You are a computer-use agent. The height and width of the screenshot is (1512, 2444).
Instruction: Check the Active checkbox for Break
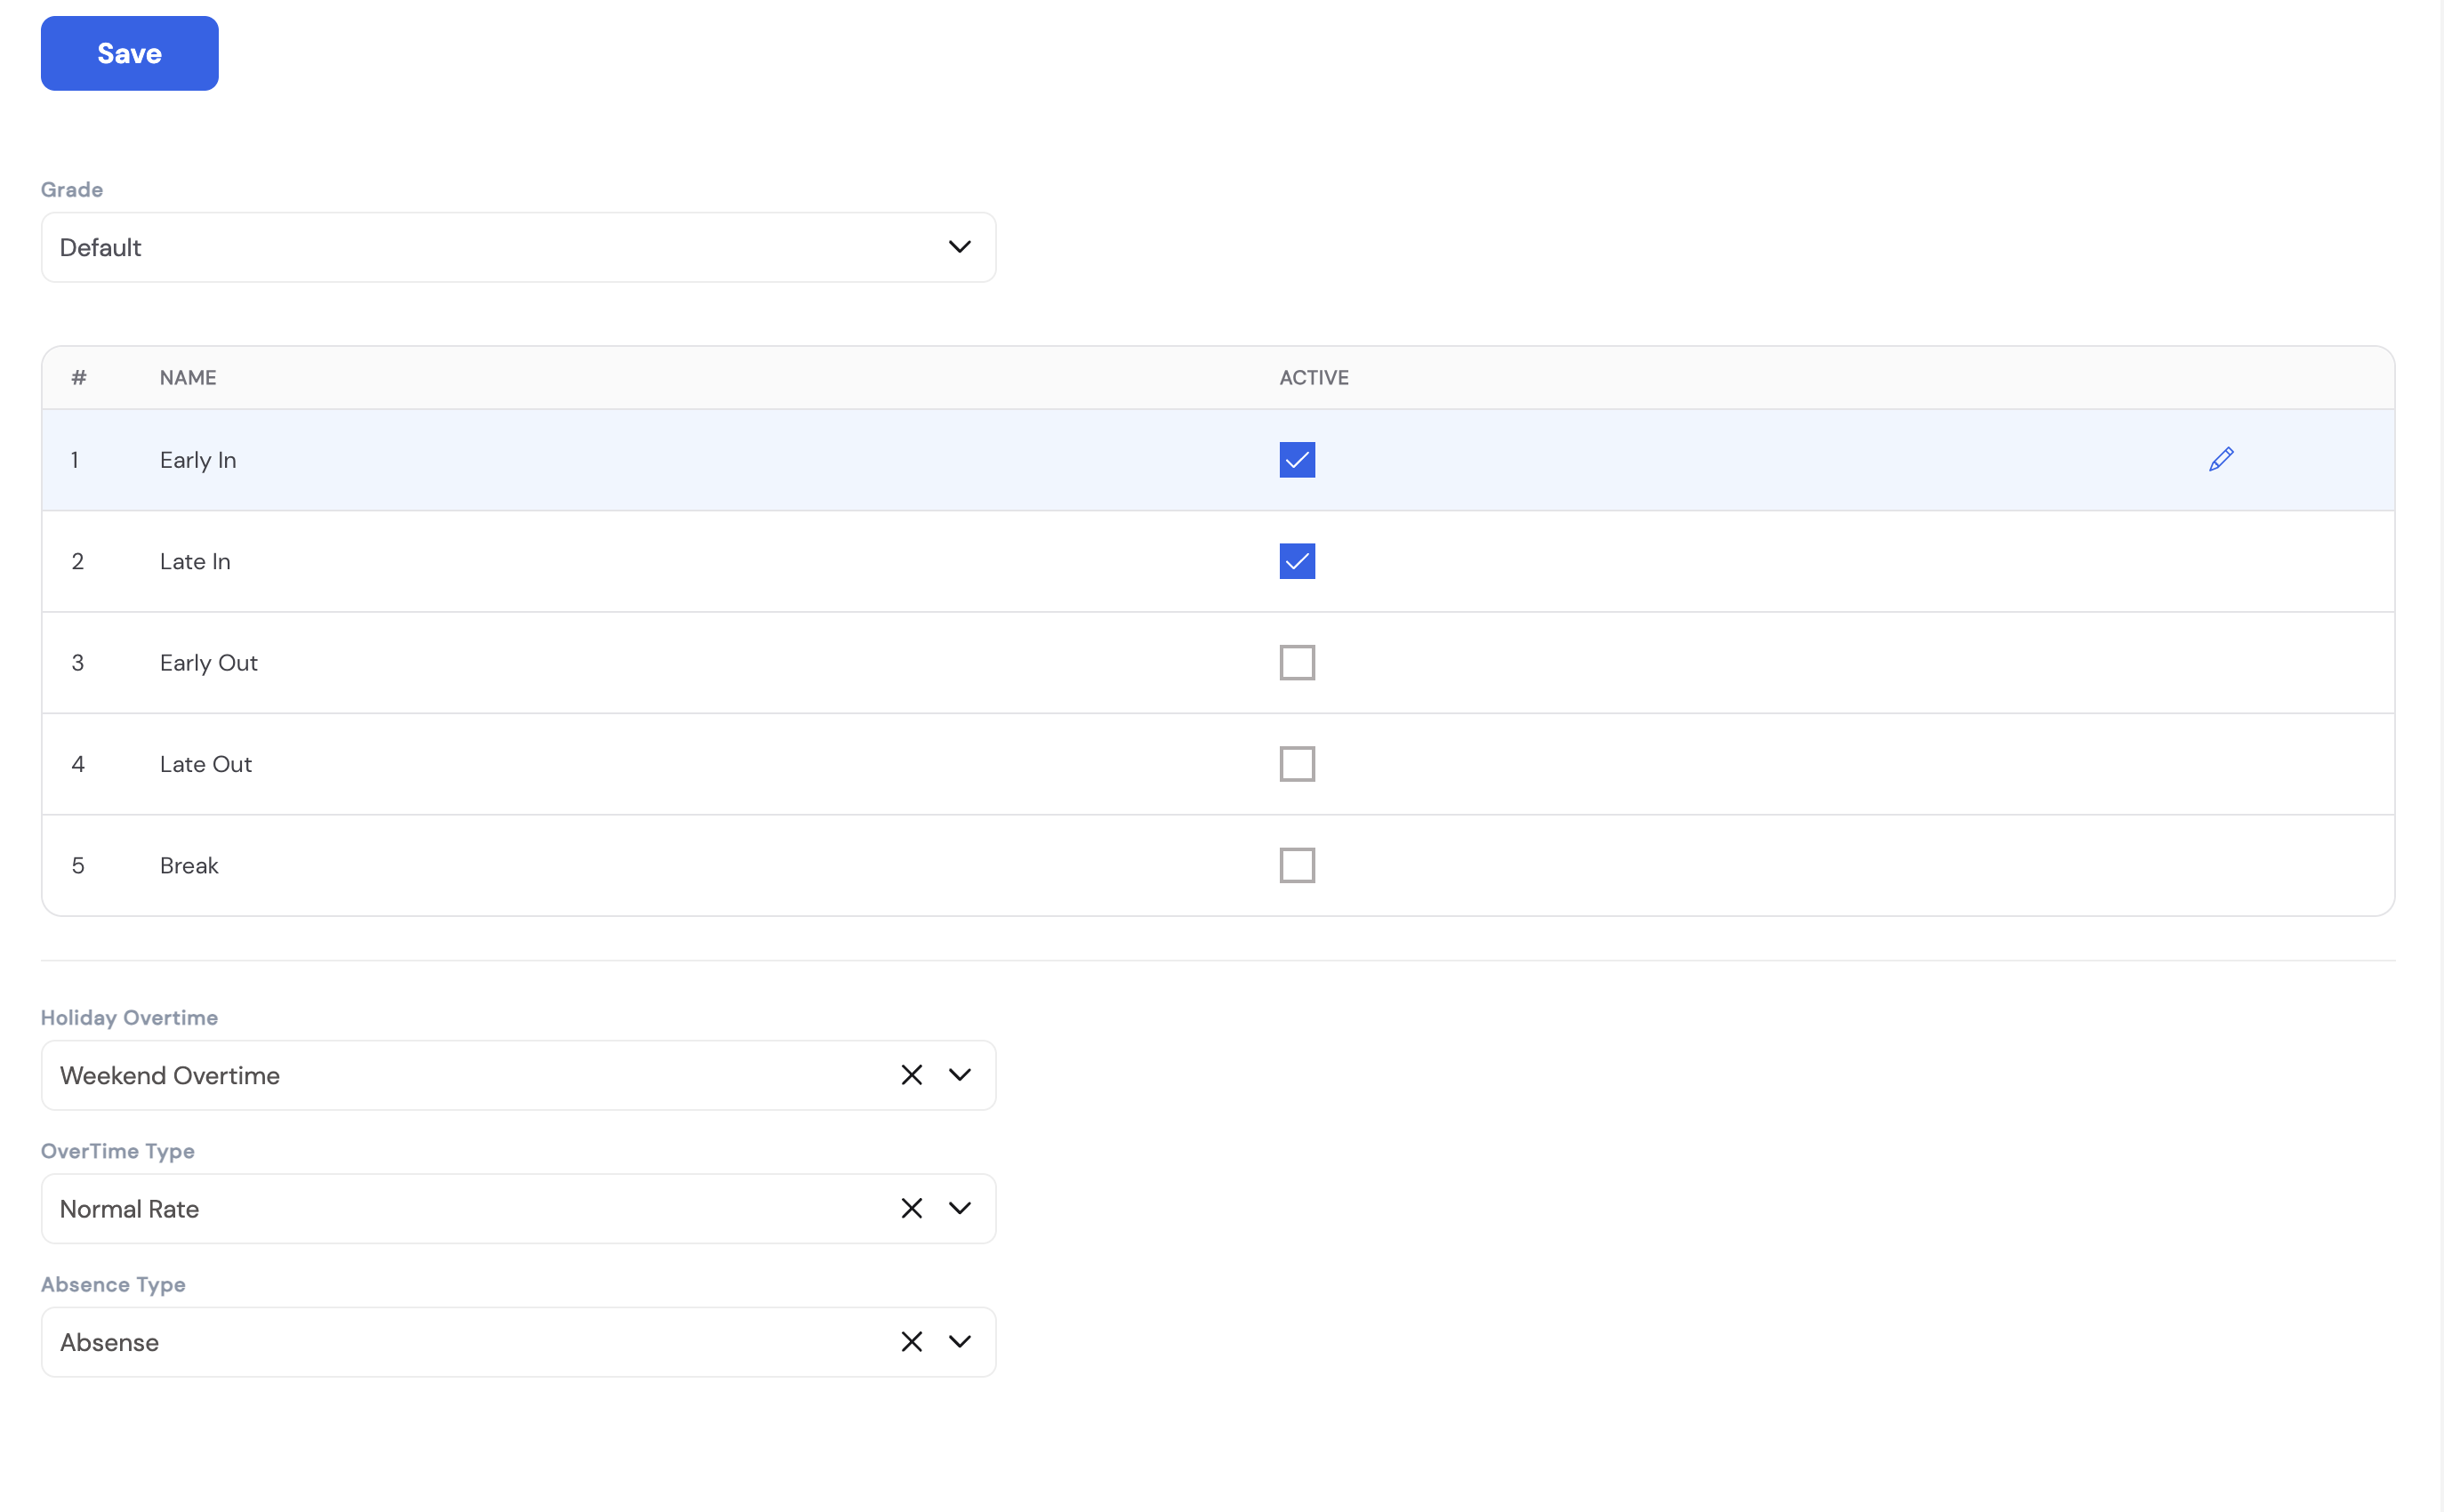pos(1297,865)
